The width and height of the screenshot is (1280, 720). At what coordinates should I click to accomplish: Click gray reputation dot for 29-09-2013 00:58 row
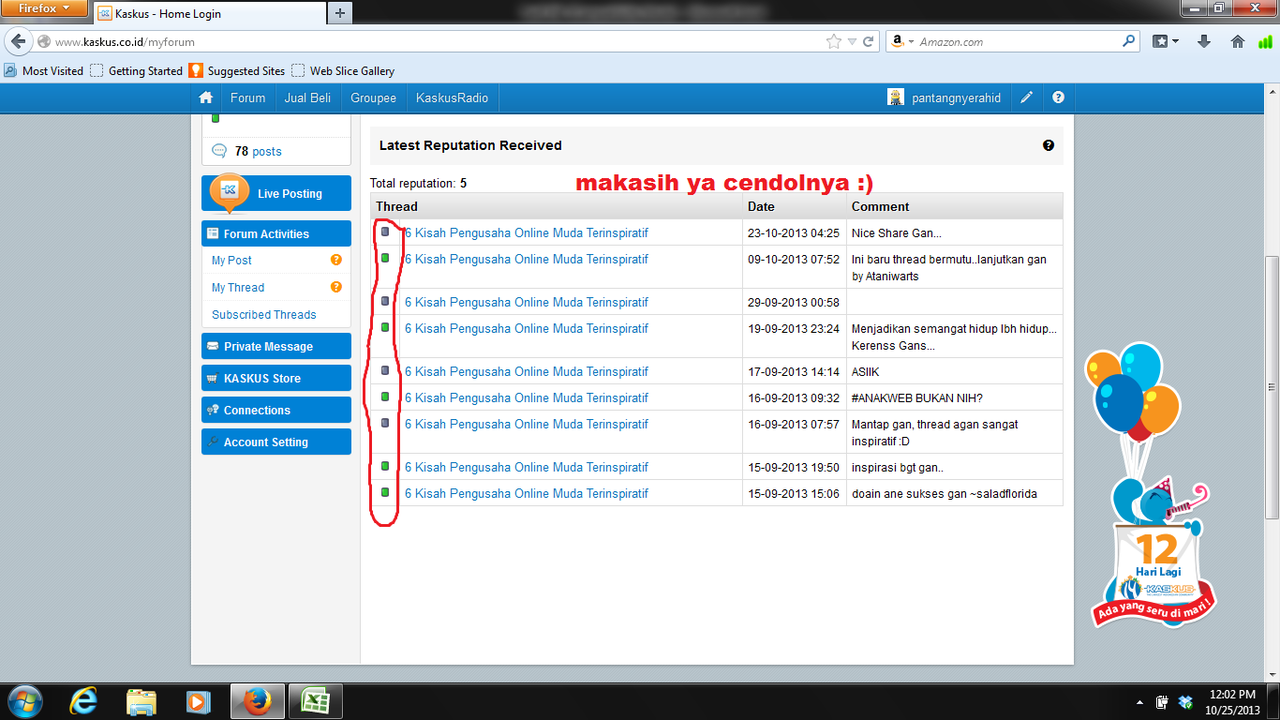tap(385, 301)
